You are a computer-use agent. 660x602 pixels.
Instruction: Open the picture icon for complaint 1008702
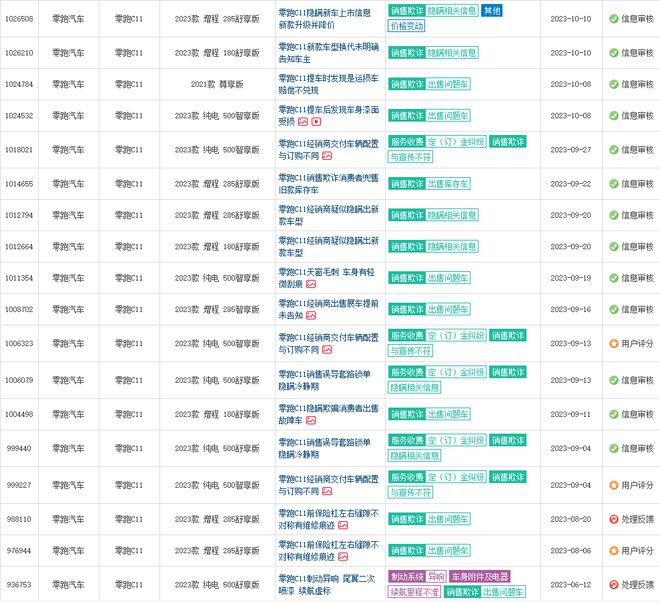pyautogui.click(x=311, y=315)
